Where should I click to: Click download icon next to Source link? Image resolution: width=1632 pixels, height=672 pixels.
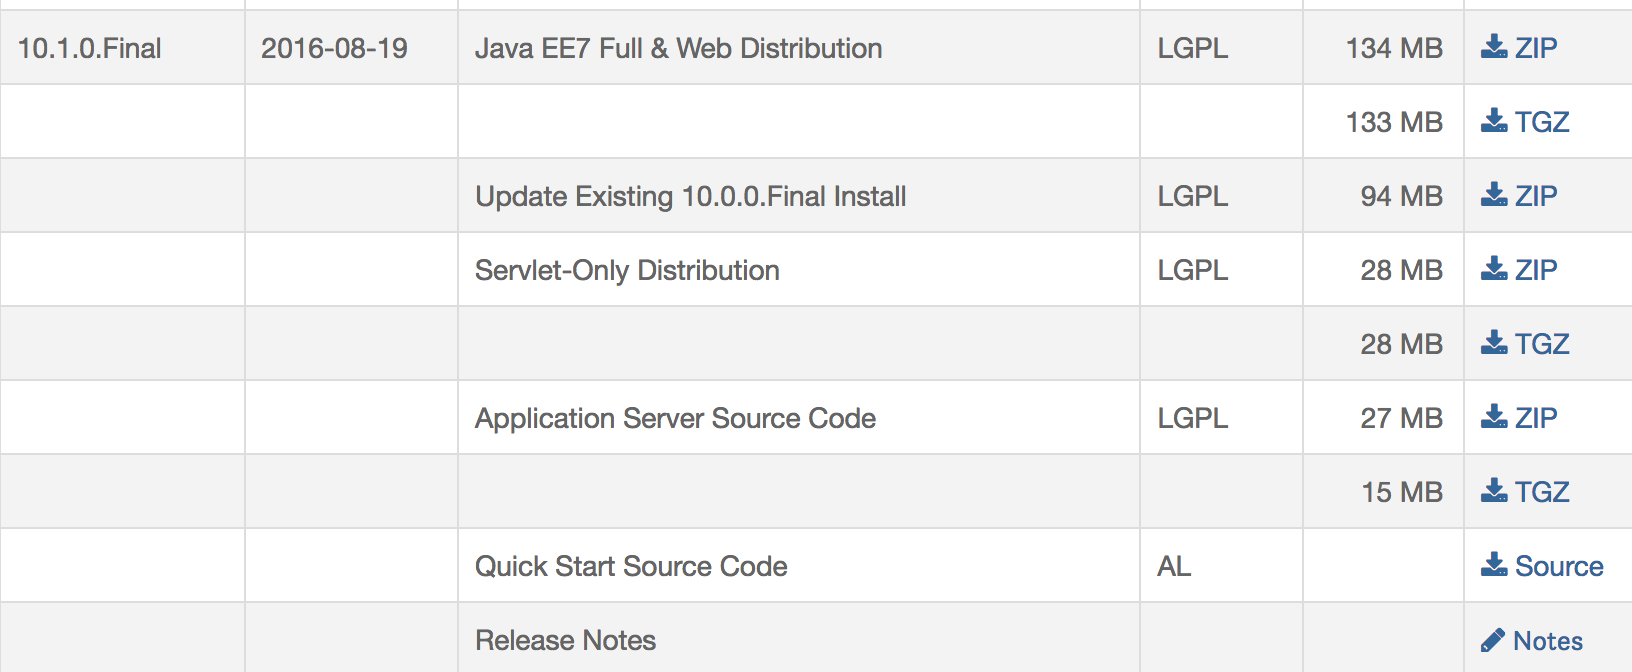[1494, 565]
